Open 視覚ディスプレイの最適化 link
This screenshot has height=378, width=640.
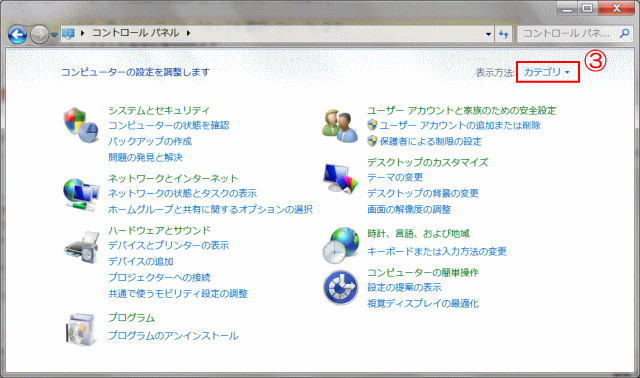click(422, 303)
